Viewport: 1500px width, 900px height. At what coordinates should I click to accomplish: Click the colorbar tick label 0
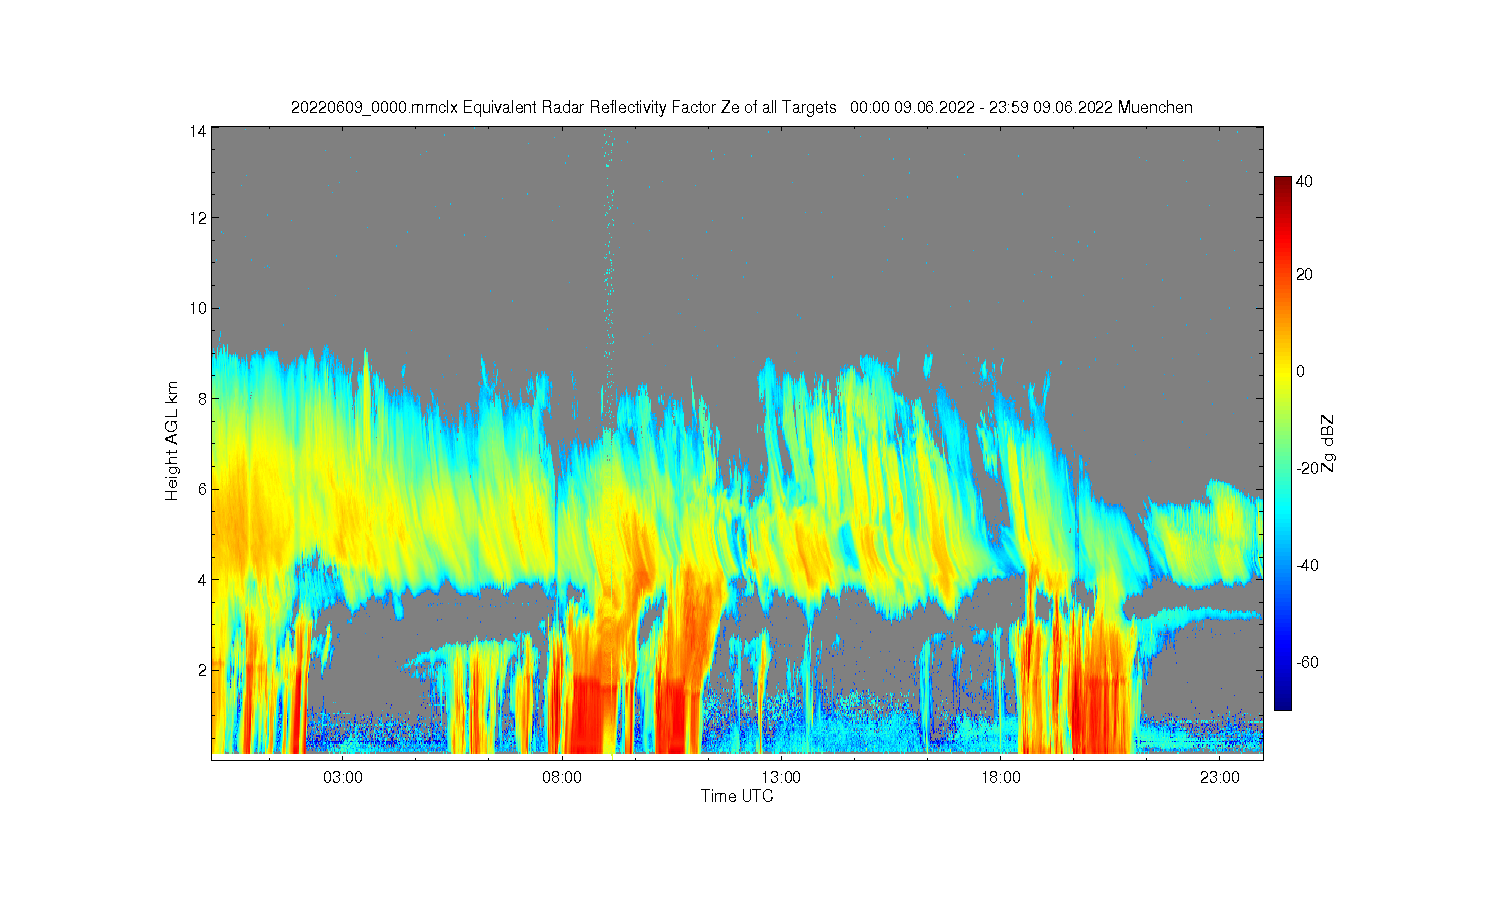1300,371
